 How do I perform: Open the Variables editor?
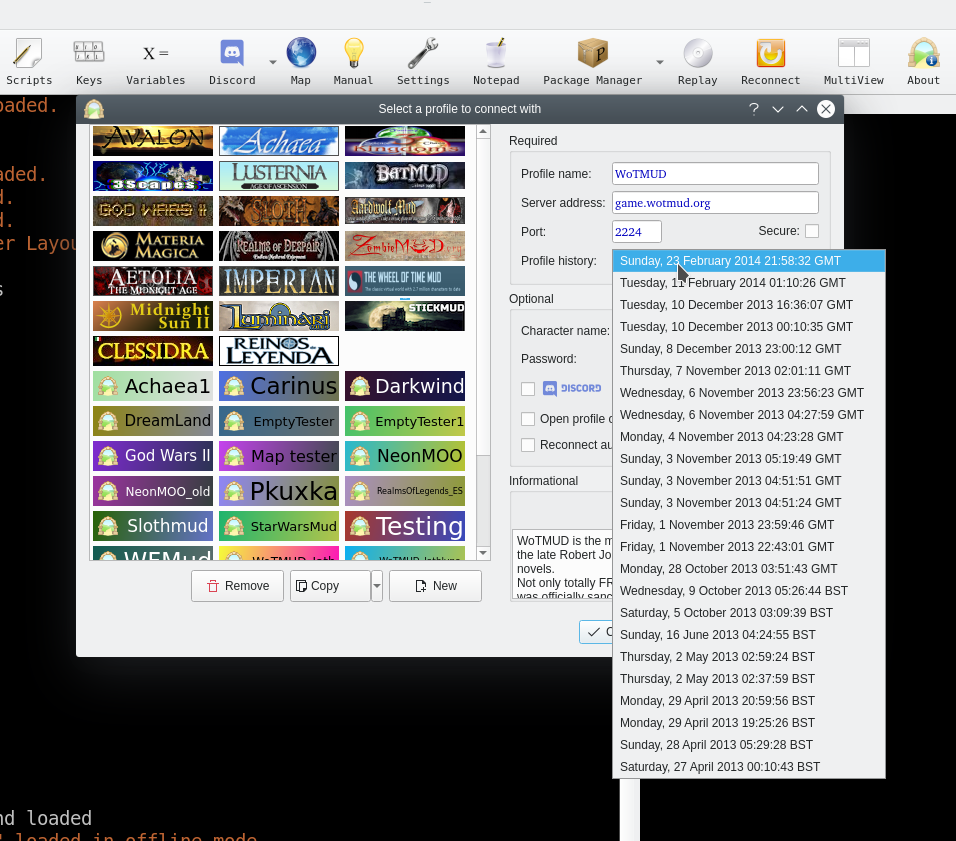click(x=155, y=62)
